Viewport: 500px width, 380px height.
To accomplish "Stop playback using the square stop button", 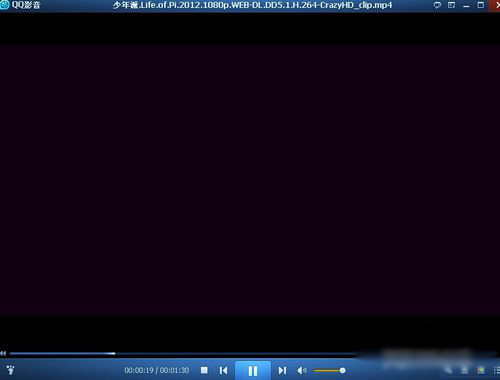I will [x=204, y=370].
